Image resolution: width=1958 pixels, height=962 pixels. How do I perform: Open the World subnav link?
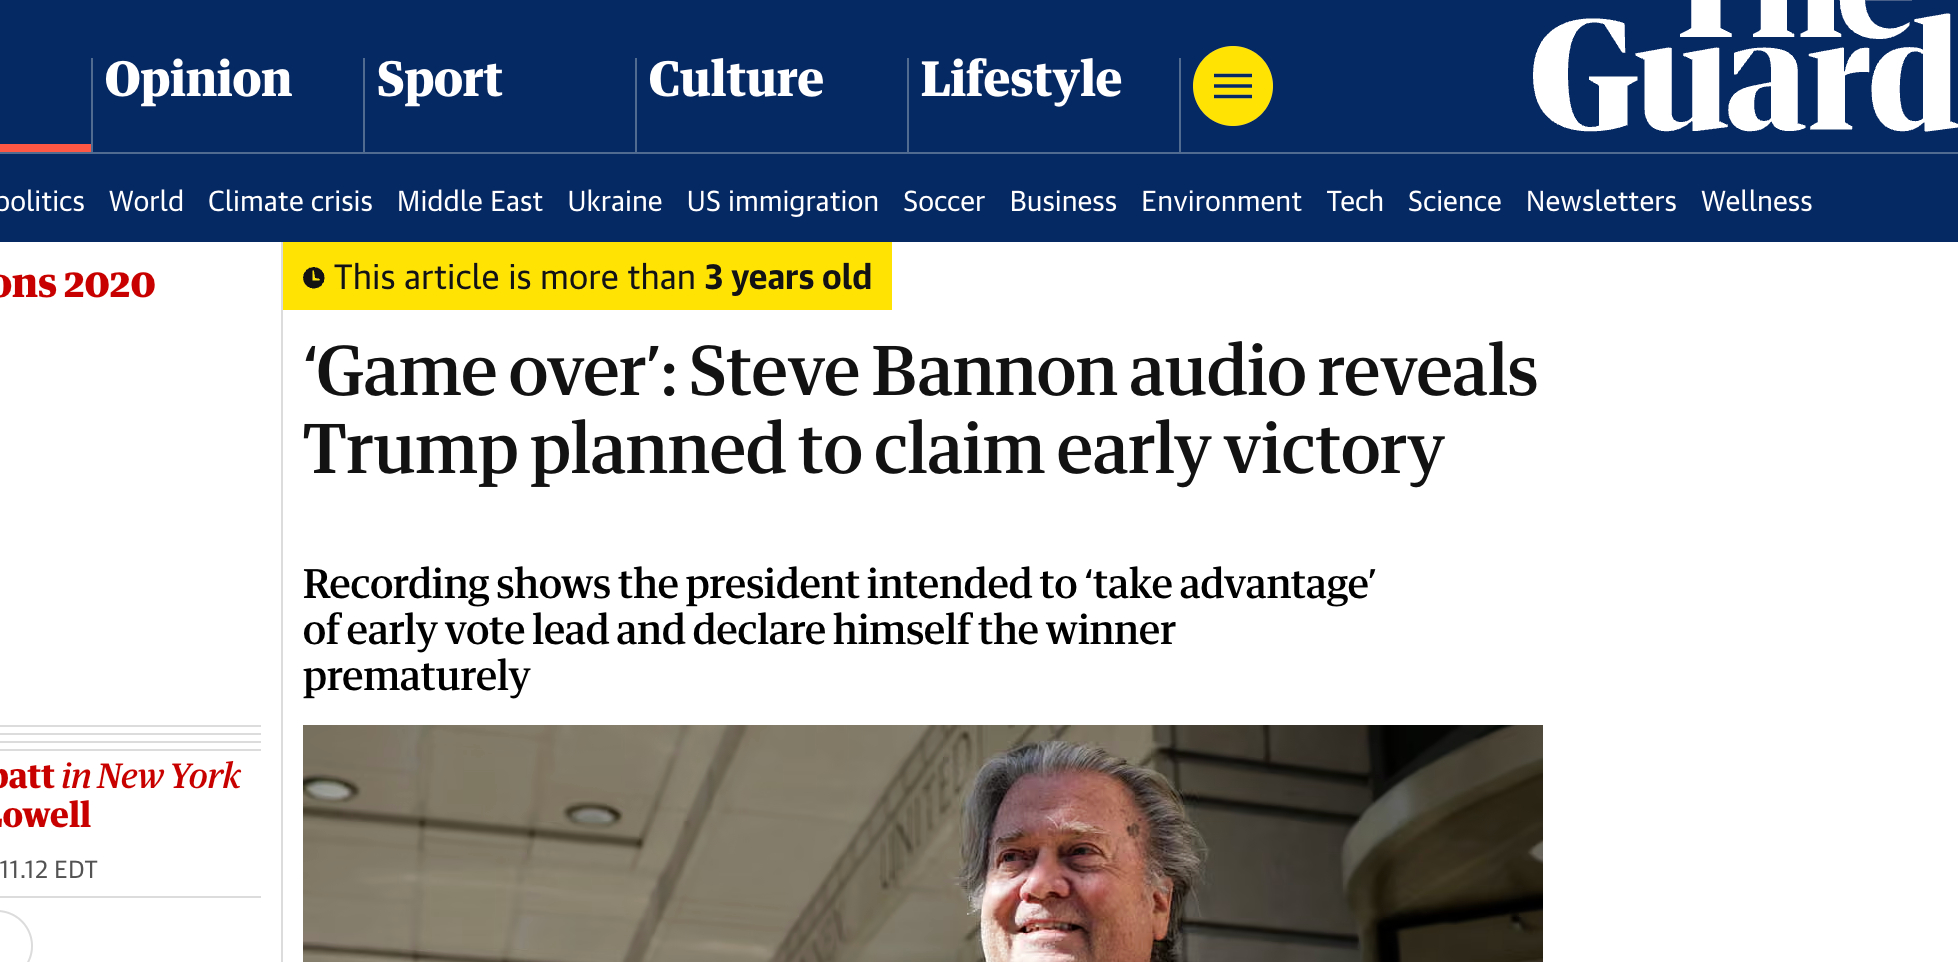click(146, 202)
